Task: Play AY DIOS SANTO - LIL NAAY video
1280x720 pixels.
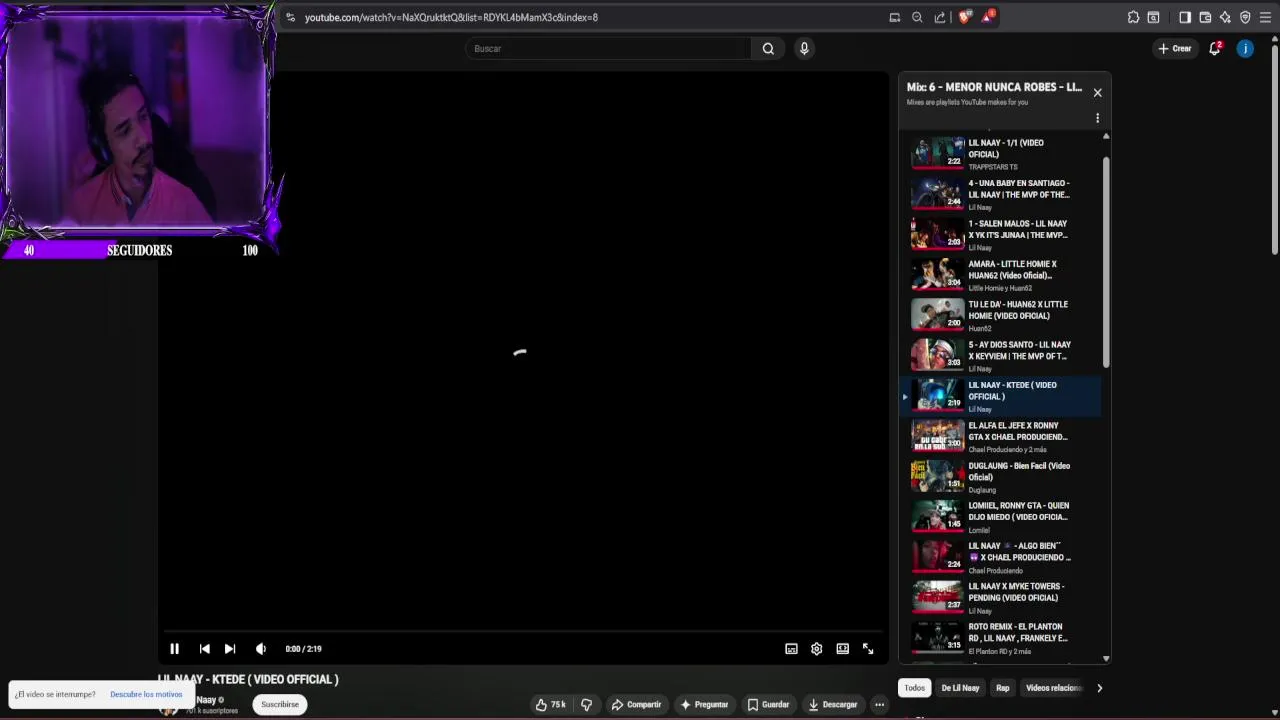Action: click(1000, 355)
